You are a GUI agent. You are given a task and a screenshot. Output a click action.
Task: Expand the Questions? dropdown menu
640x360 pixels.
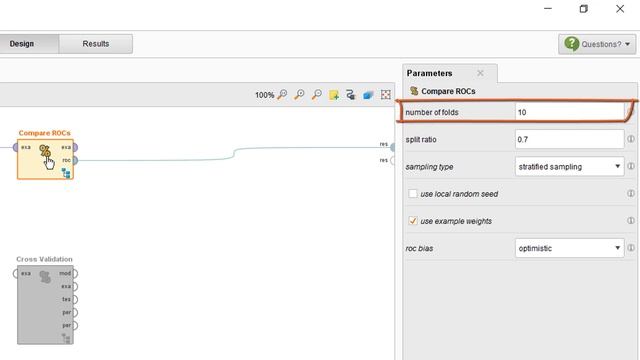tap(597, 44)
